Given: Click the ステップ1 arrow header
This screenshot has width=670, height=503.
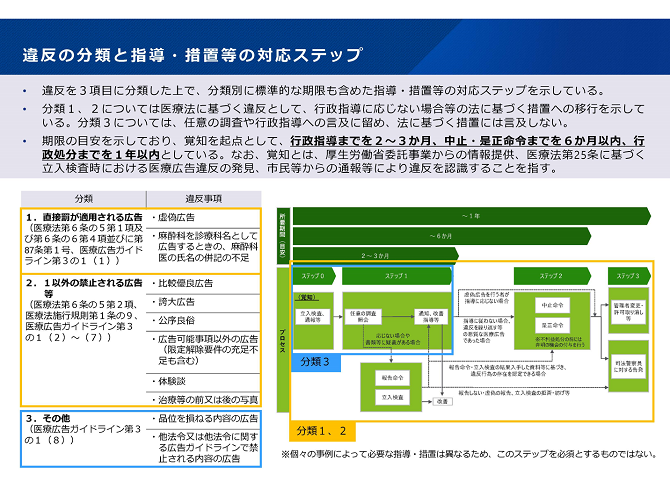Looking at the screenshot, I should [397, 276].
